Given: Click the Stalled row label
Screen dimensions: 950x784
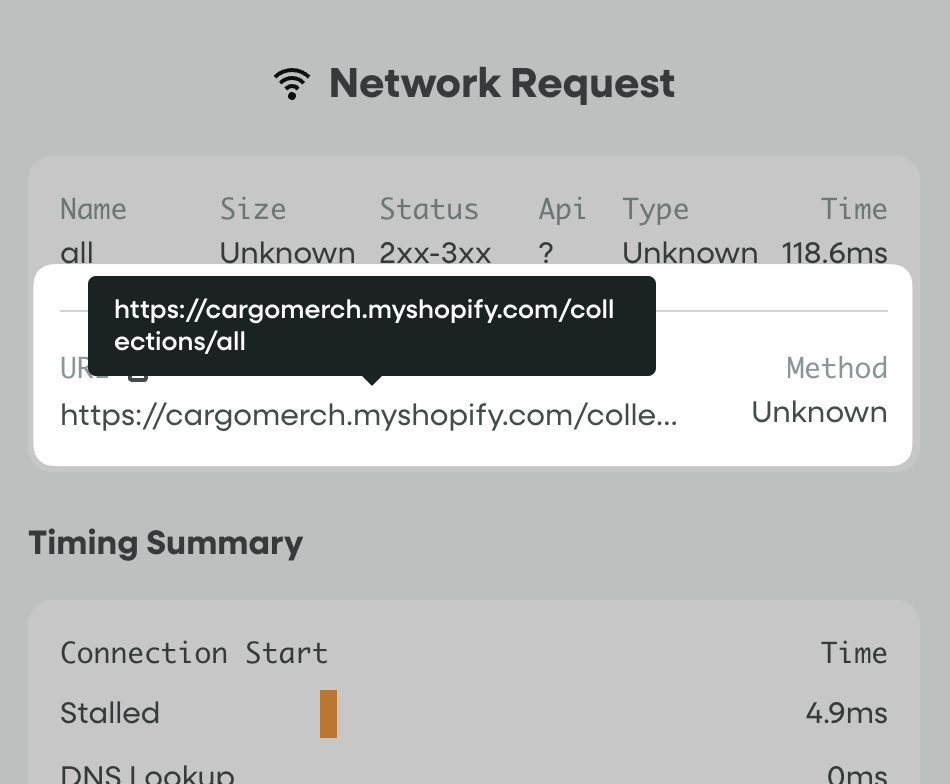Looking at the screenshot, I should 110,713.
